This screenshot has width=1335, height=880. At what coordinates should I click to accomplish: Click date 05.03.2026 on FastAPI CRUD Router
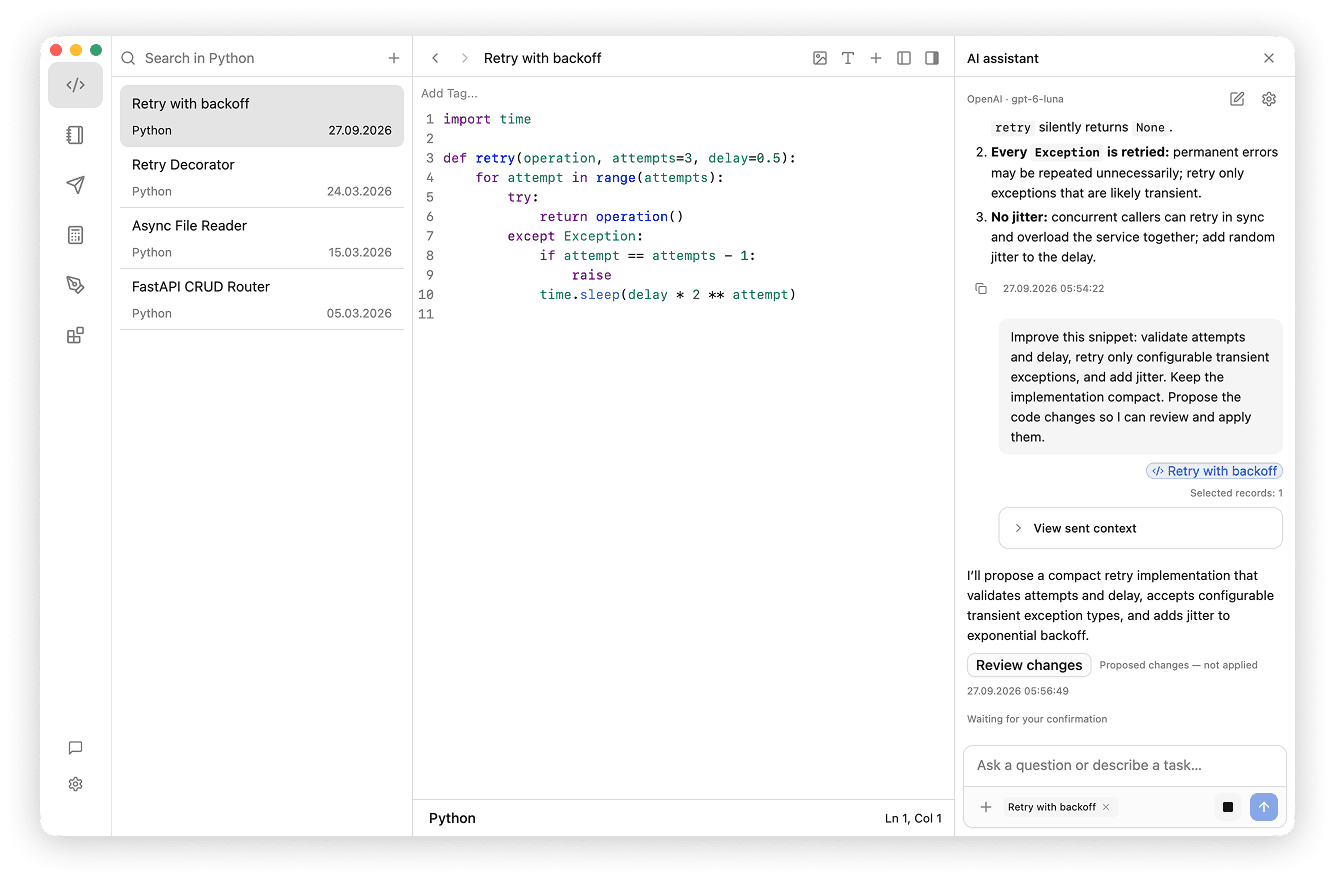pyautogui.click(x=359, y=313)
